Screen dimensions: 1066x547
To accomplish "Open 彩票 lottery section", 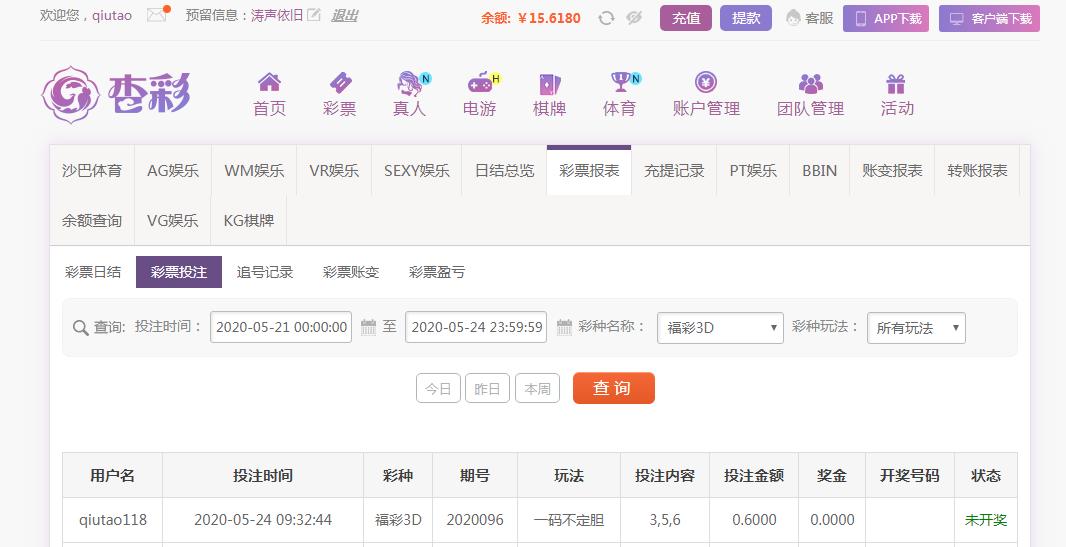I will pos(340,94).
